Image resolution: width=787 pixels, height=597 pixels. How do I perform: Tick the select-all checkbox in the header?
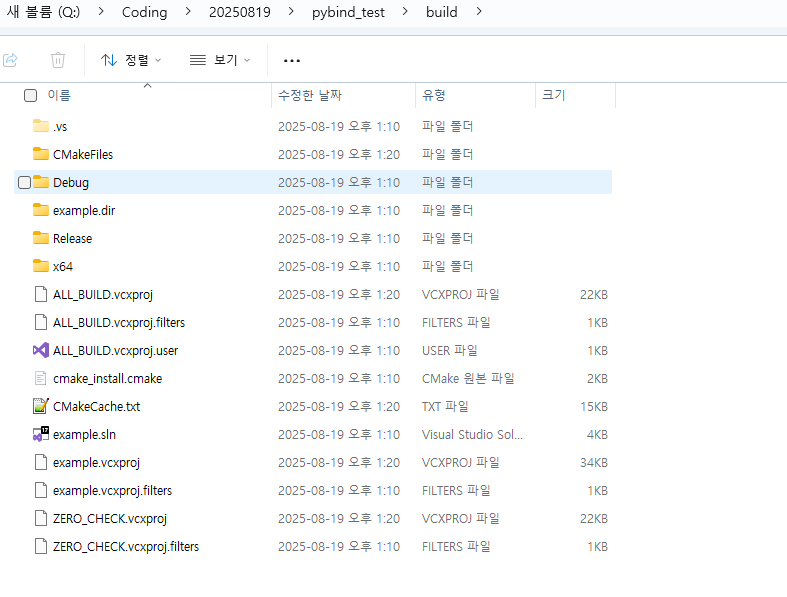(31, 95)
